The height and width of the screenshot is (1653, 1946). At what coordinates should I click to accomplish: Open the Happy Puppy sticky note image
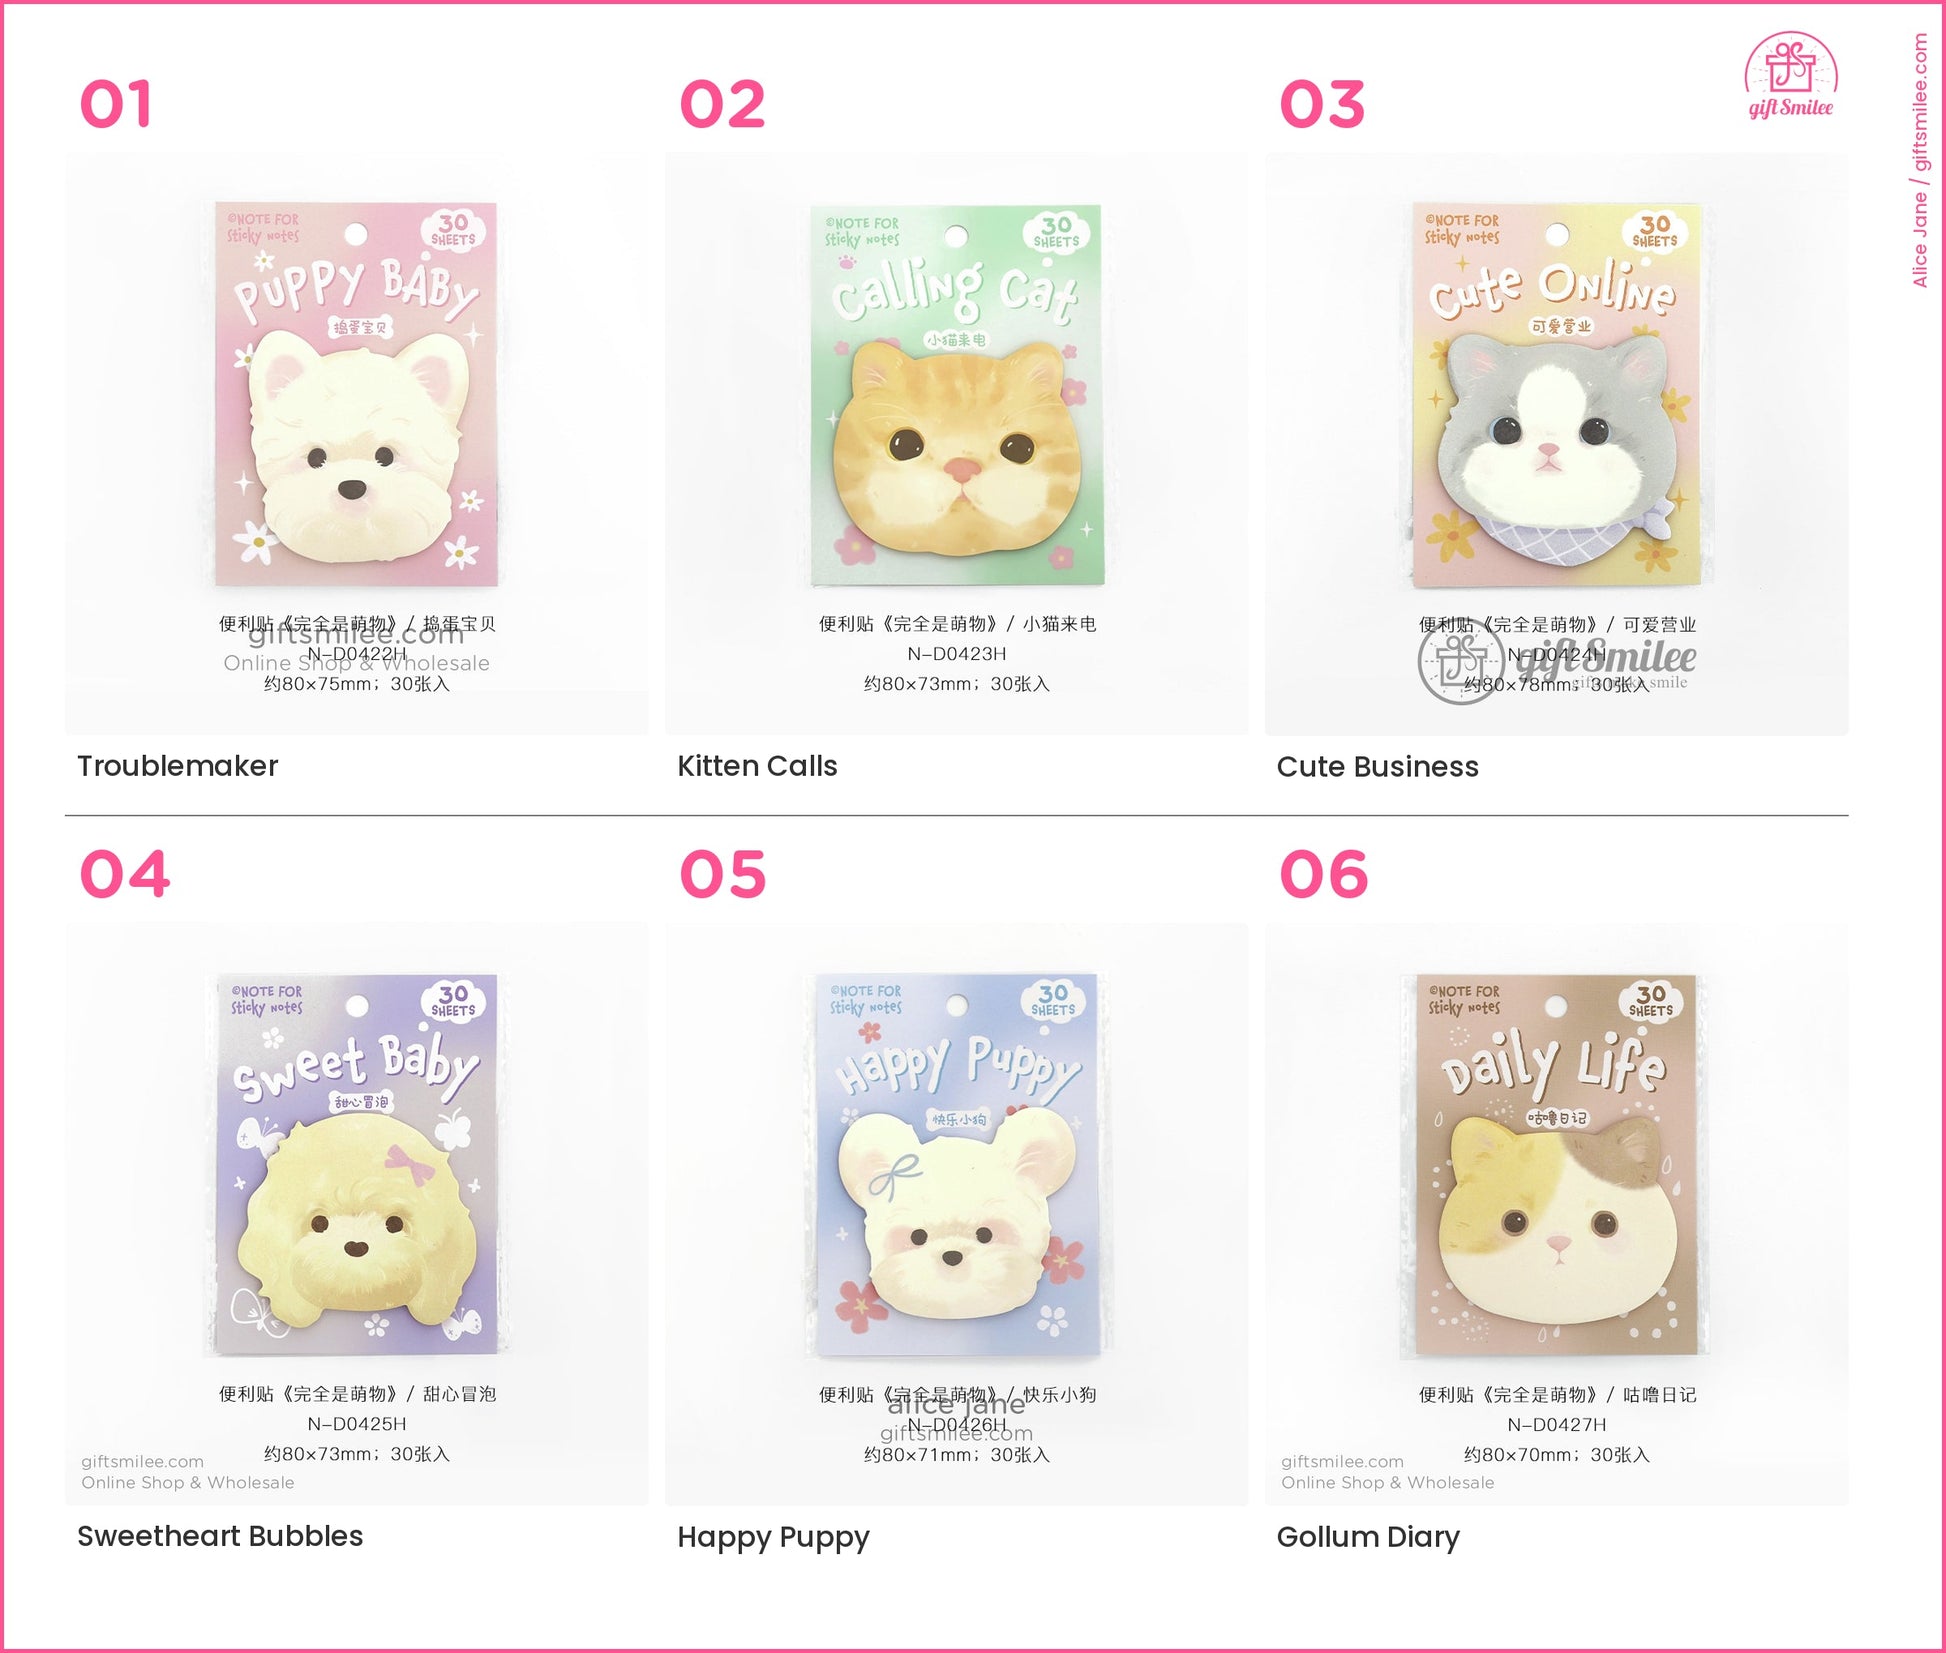[x=957, y=1214]
